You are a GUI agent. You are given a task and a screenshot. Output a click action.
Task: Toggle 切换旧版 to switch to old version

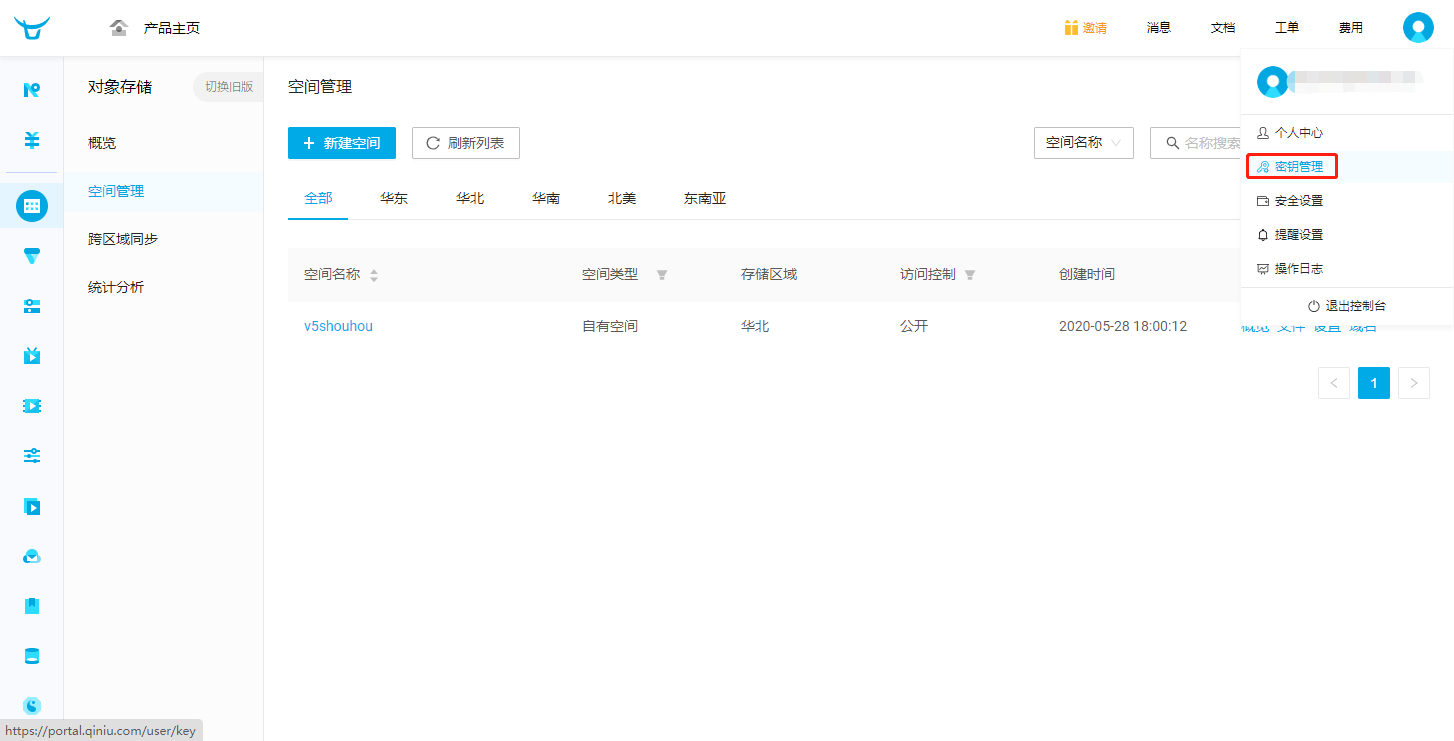point(229,87)
